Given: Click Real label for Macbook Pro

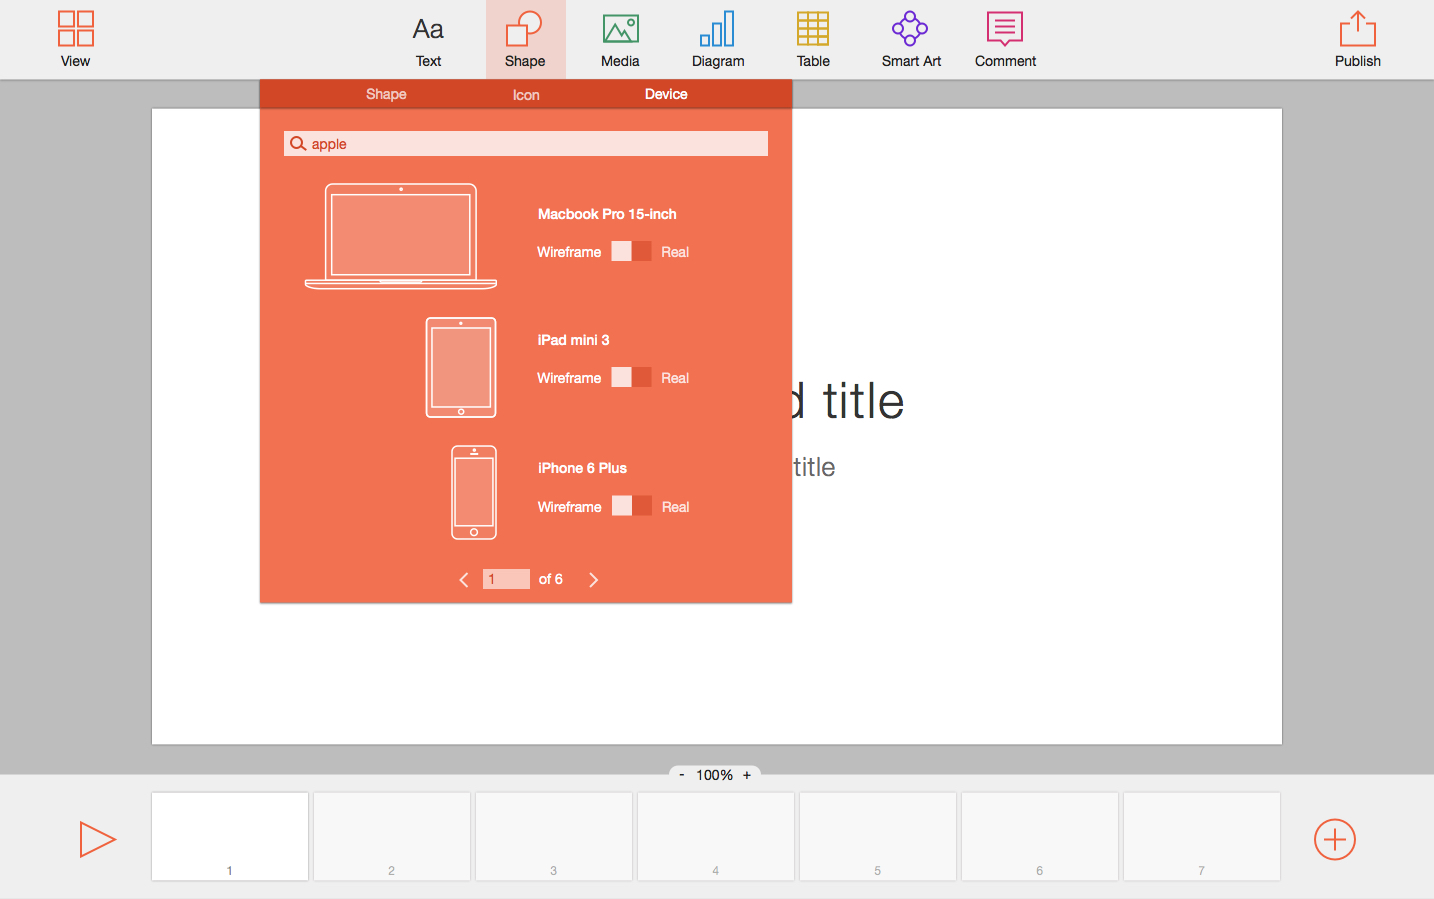Looking at the screenshot, I should coord(675,252).
